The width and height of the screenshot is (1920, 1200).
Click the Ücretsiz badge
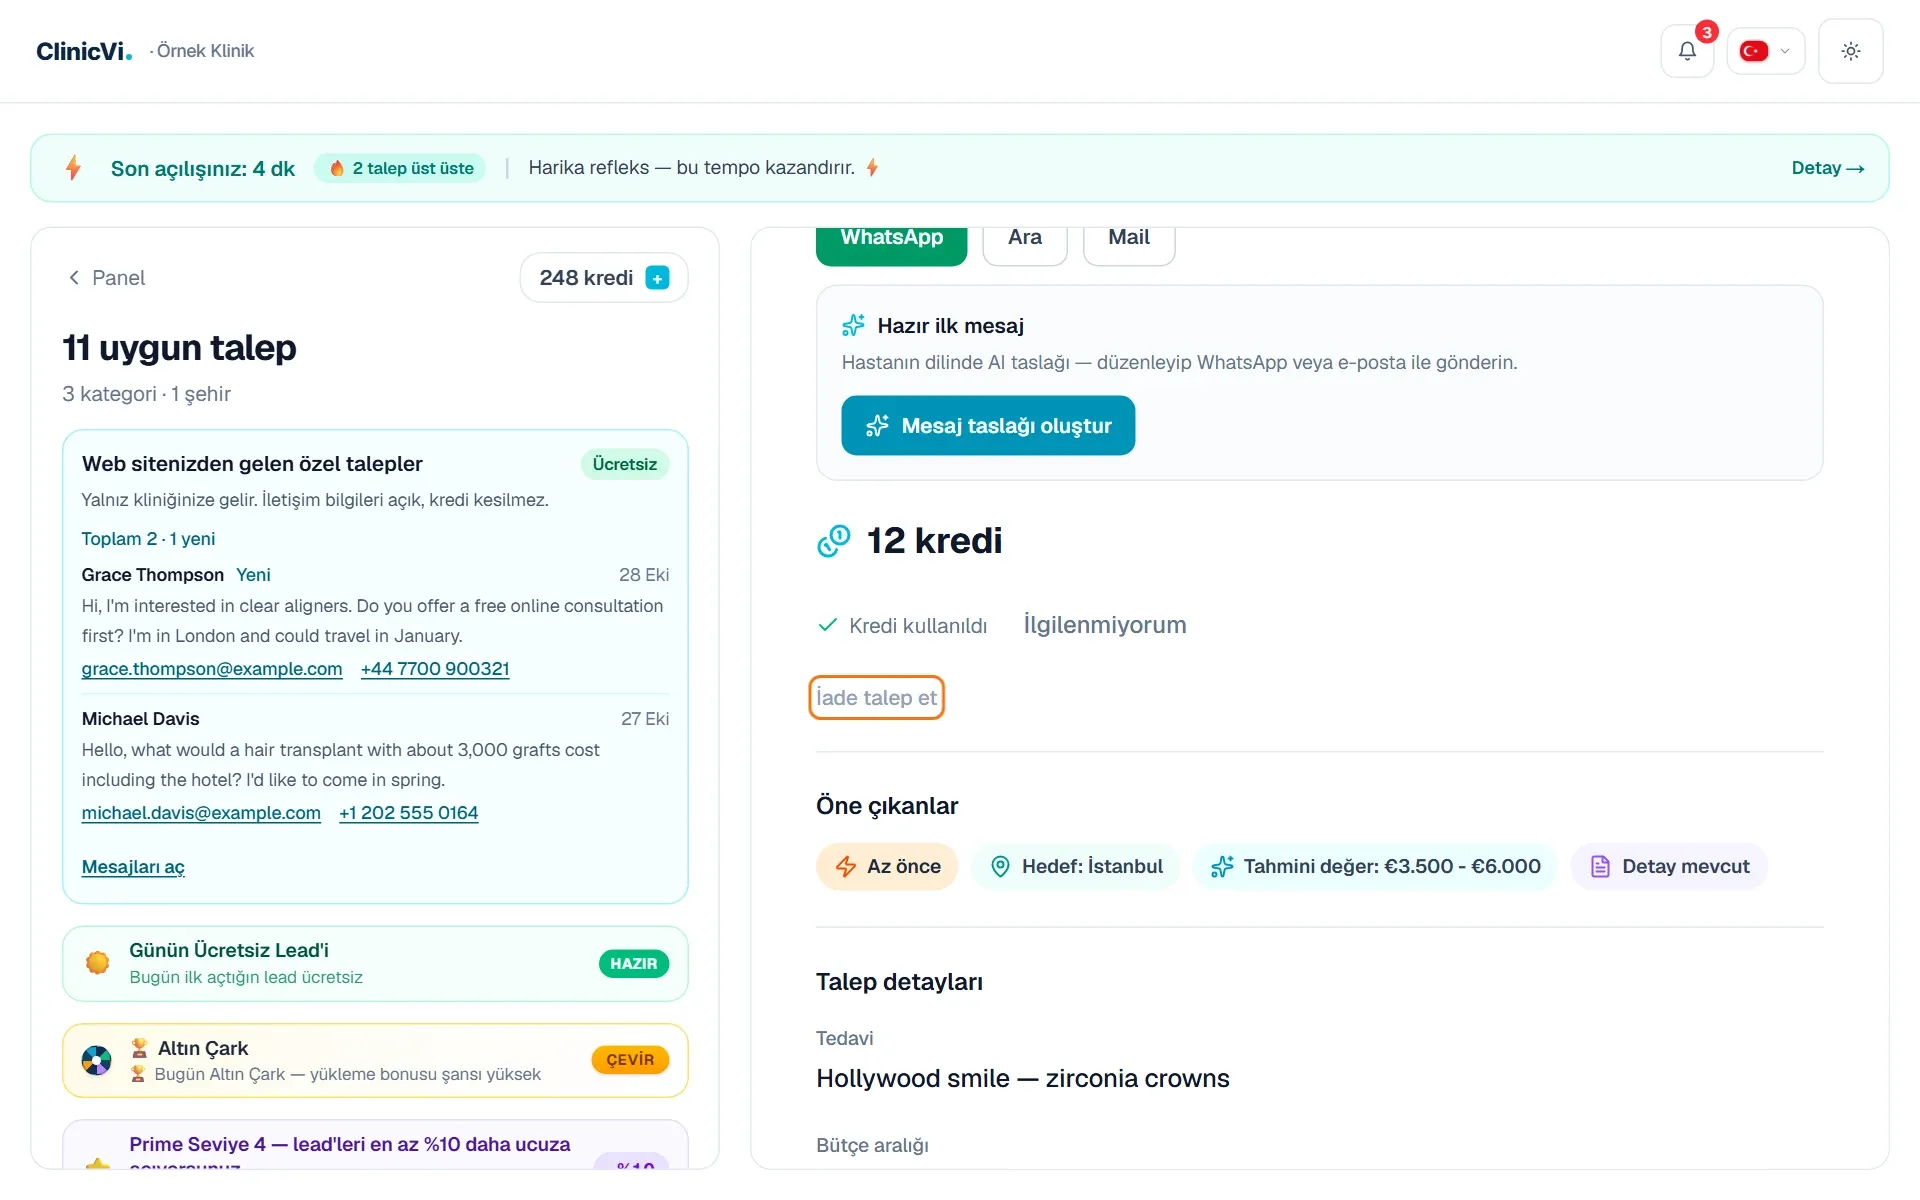click(x=625, y=464)
